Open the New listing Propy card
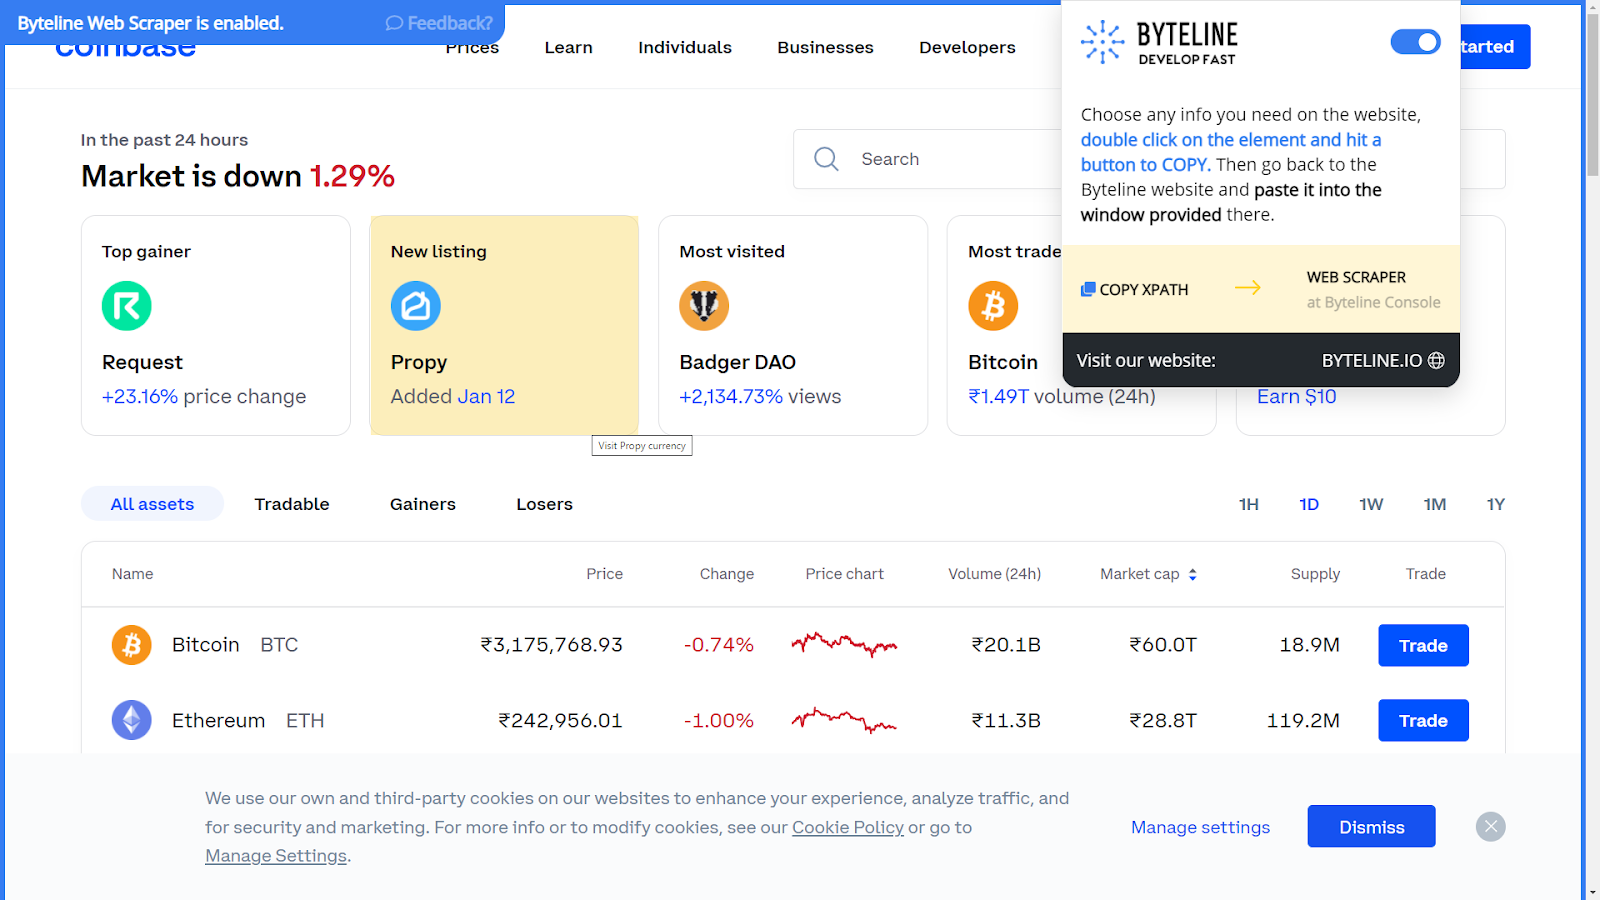This screenshot has height=900, width=1600. tap(505, 325)
